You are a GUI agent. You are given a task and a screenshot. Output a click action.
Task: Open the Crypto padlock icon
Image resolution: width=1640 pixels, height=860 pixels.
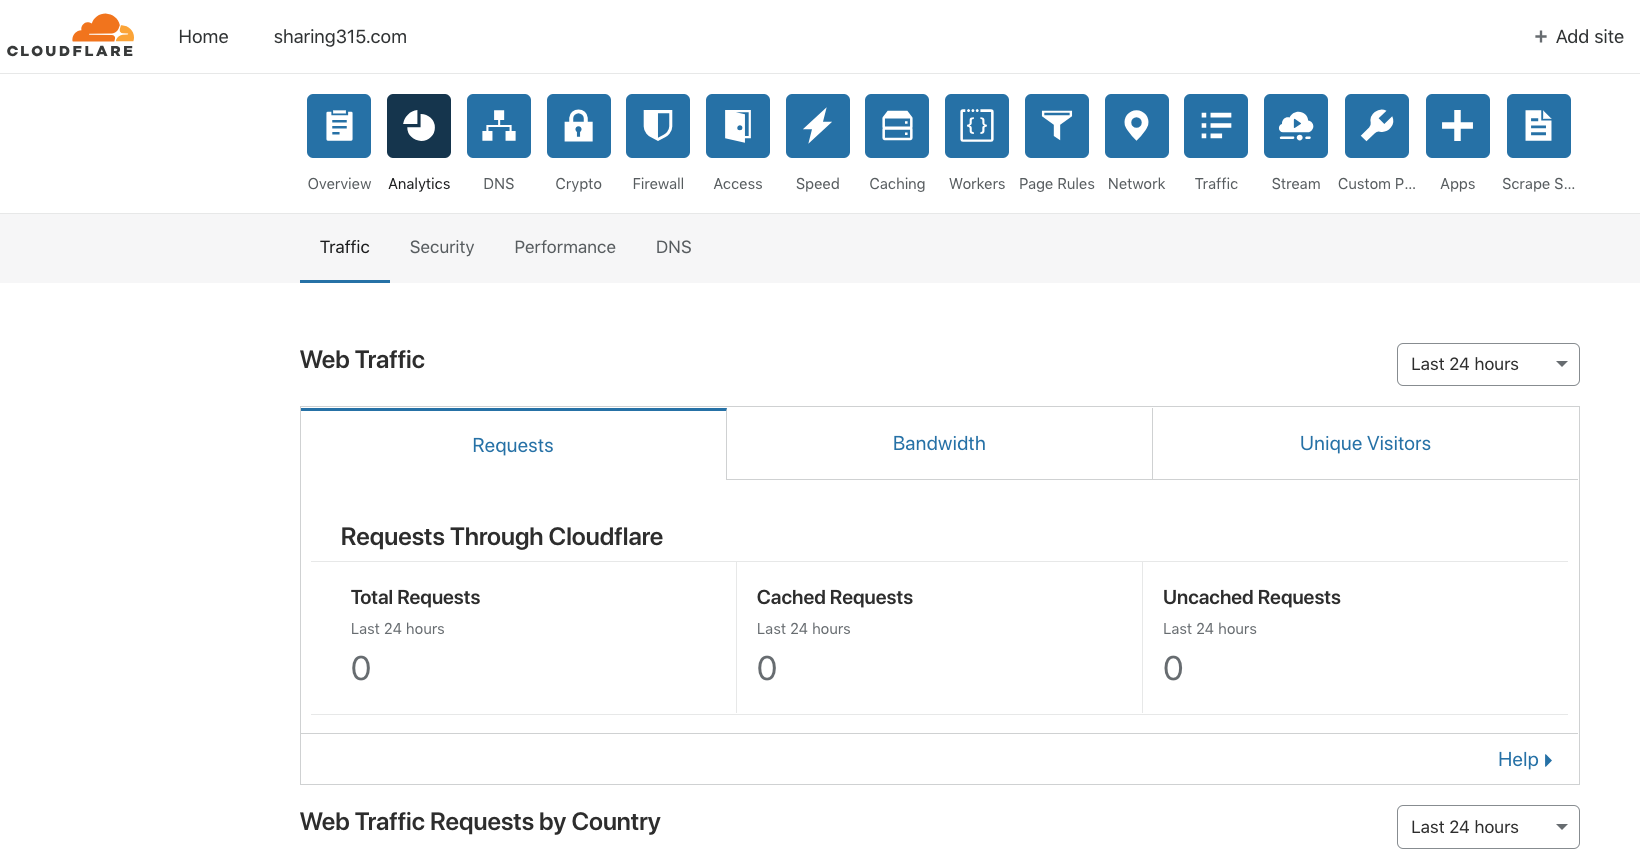pos(579,126)
